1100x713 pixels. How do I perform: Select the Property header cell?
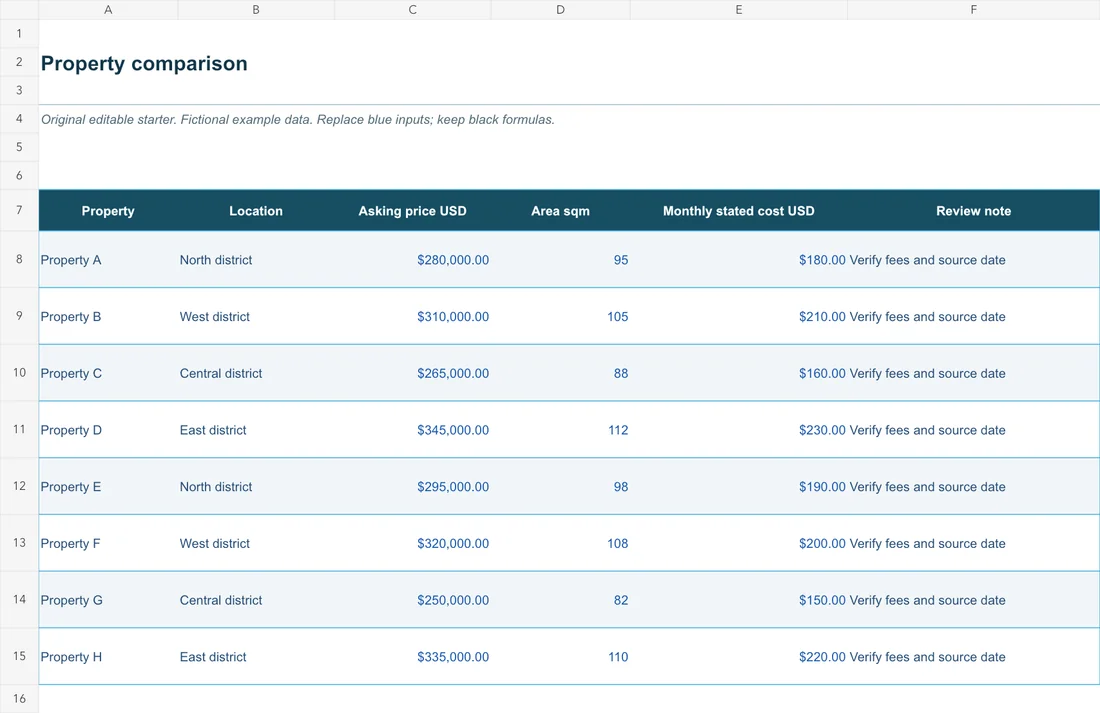(108, 211)
